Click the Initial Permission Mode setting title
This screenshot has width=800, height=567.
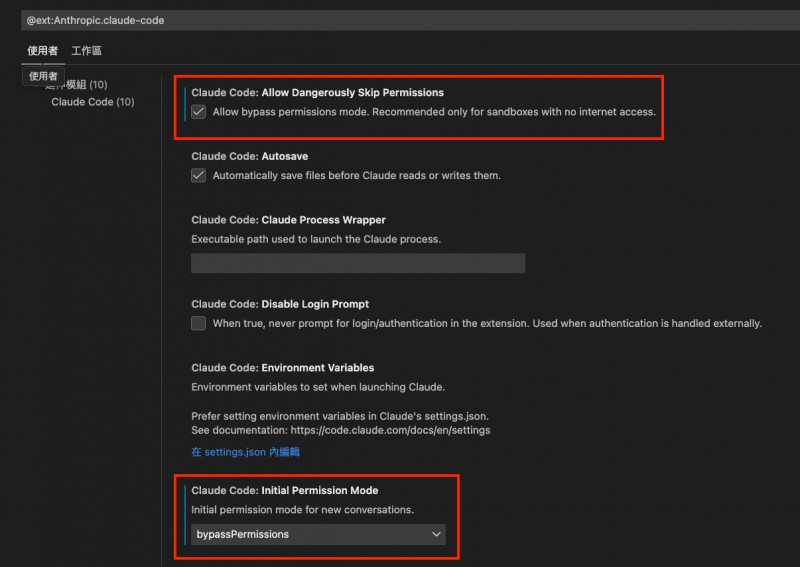284,491
